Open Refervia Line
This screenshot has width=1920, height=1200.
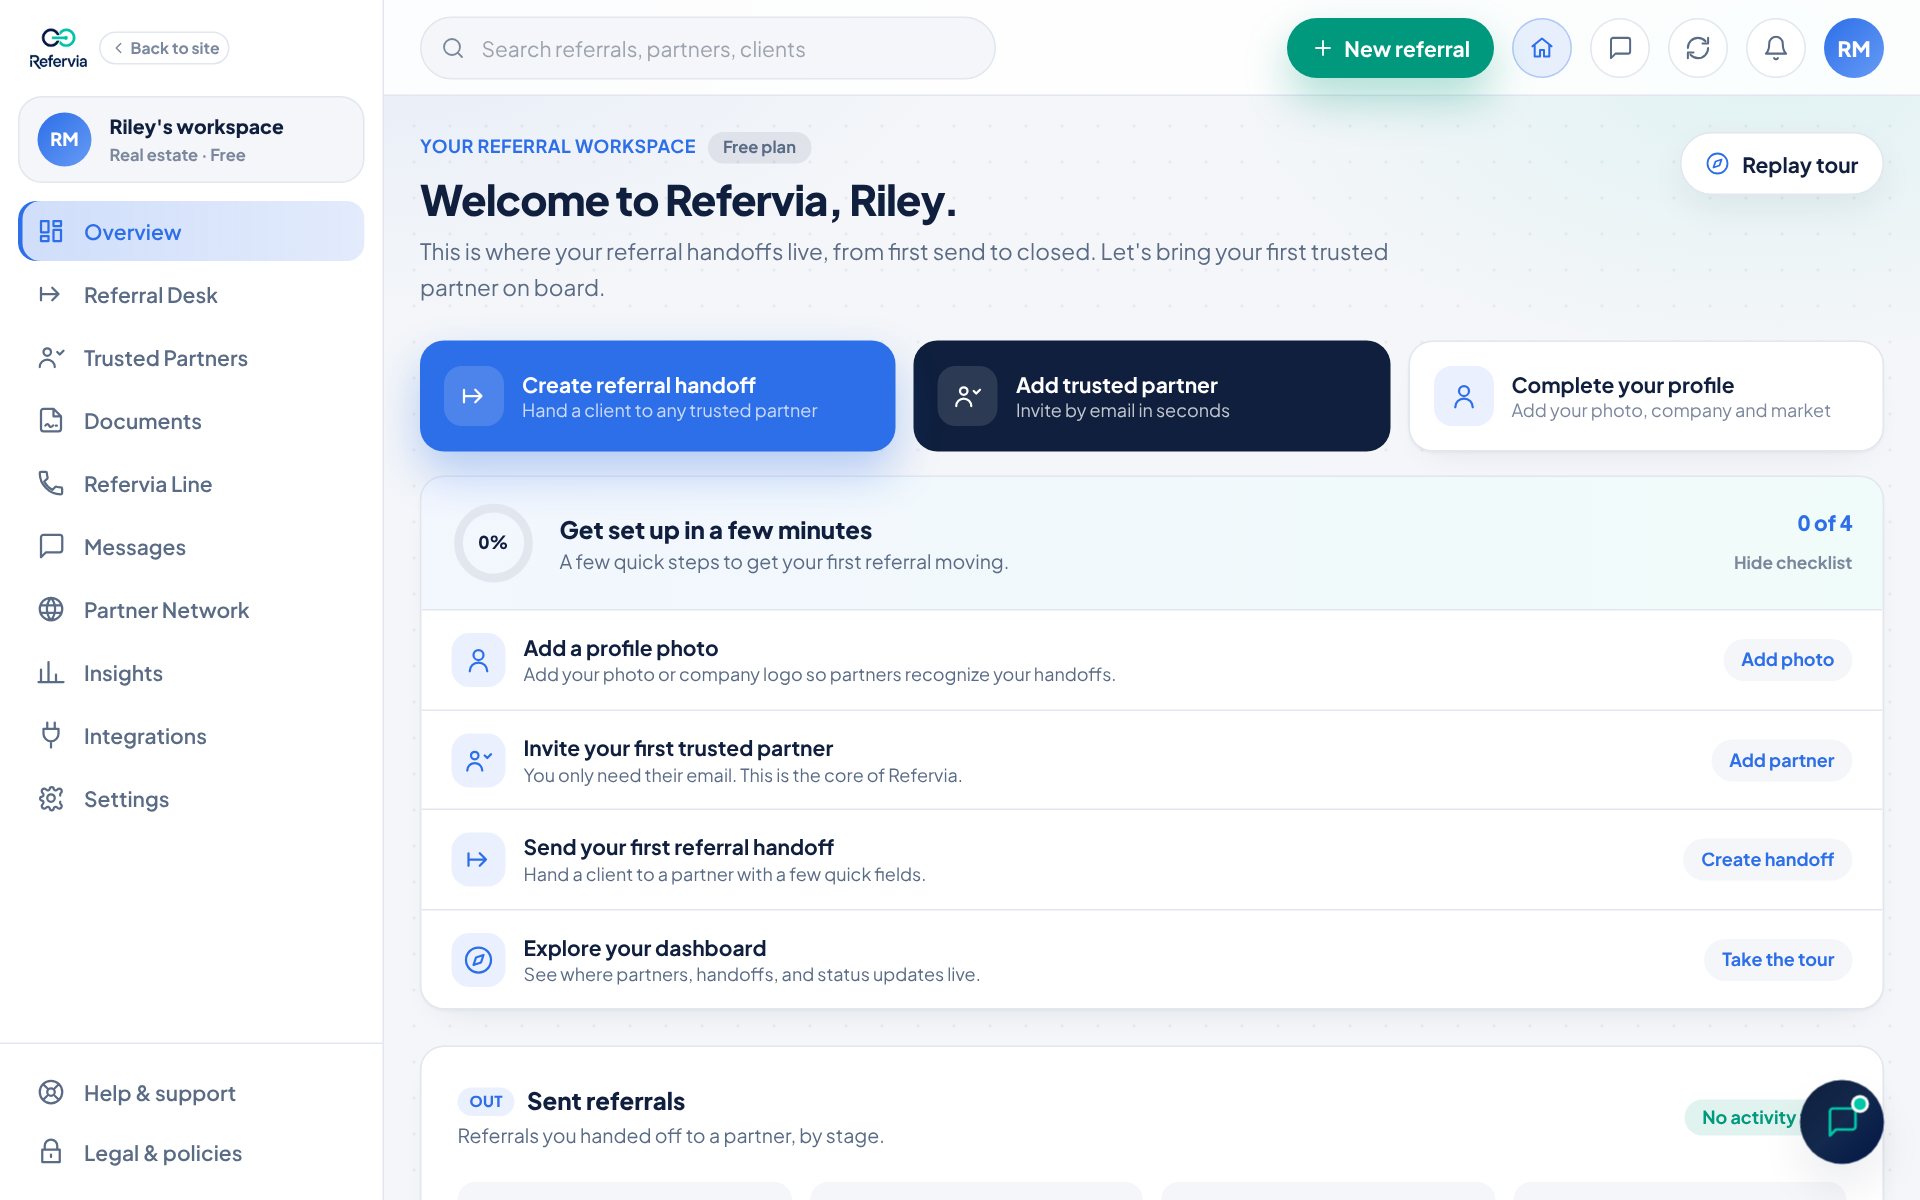click(191, 483)
